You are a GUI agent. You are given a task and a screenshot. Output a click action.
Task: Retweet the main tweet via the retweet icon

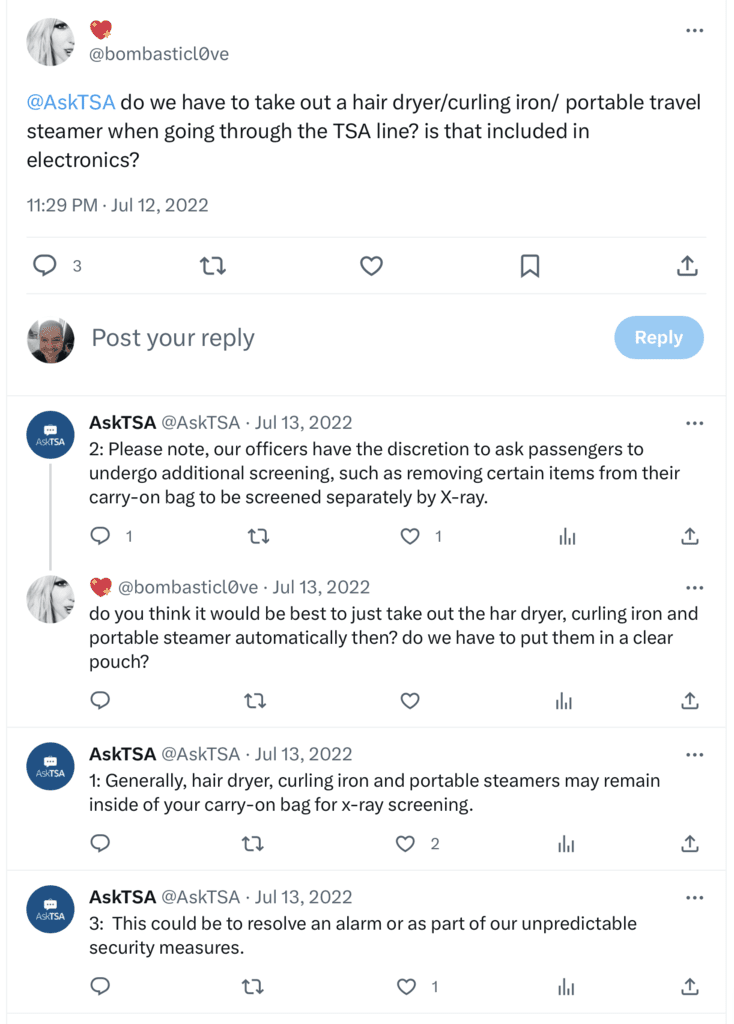(x=212, y=266)
